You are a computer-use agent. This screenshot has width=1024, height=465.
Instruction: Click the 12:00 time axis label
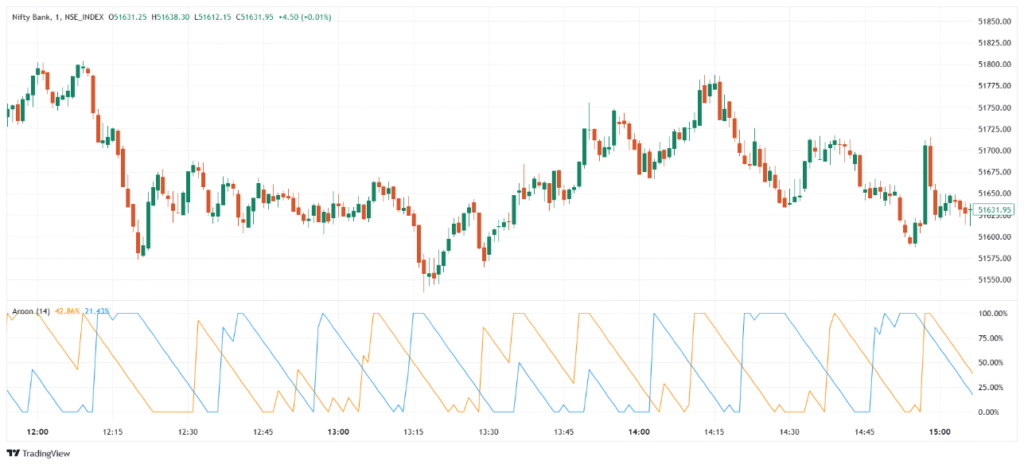37,432
